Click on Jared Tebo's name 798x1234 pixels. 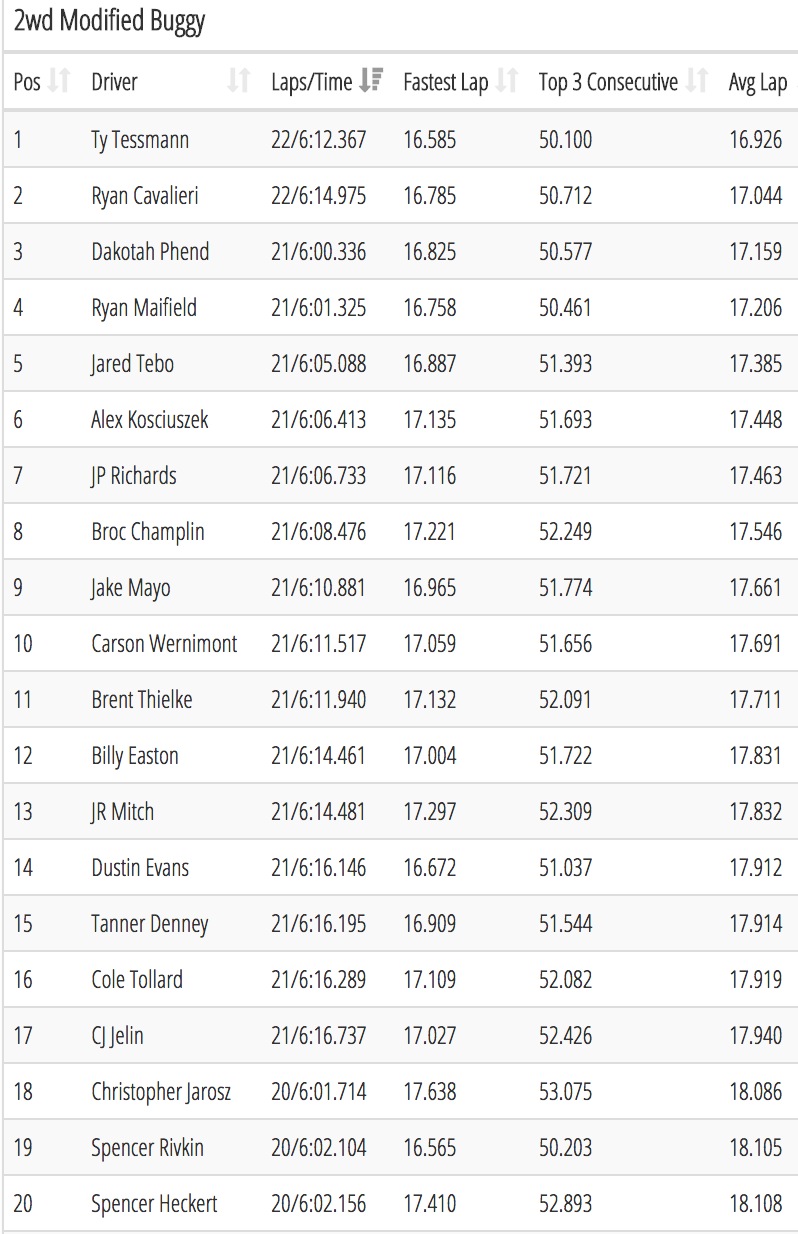132,363
